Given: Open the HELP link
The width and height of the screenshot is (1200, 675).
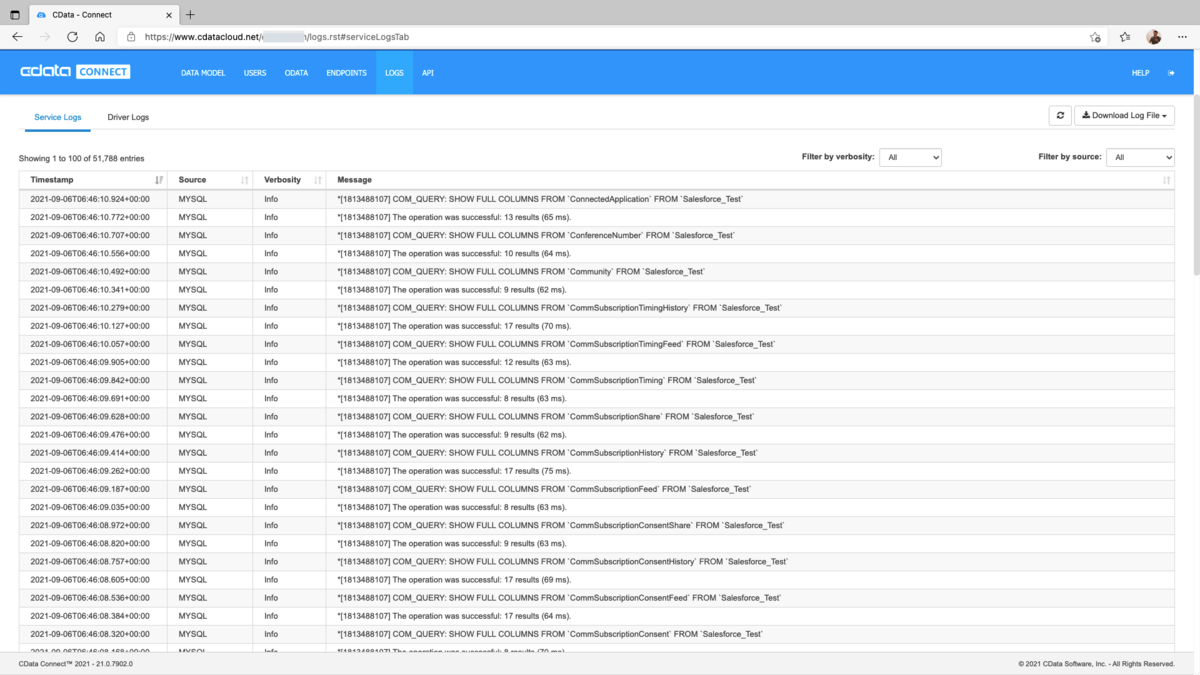Looking at the screenshot, I should click(x=1140, y=73).
